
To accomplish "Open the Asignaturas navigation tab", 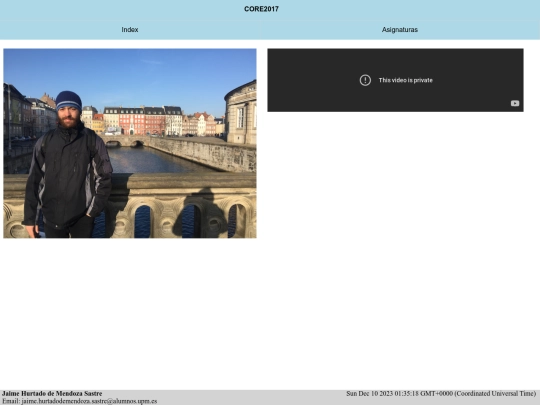I will pos(399,30).
